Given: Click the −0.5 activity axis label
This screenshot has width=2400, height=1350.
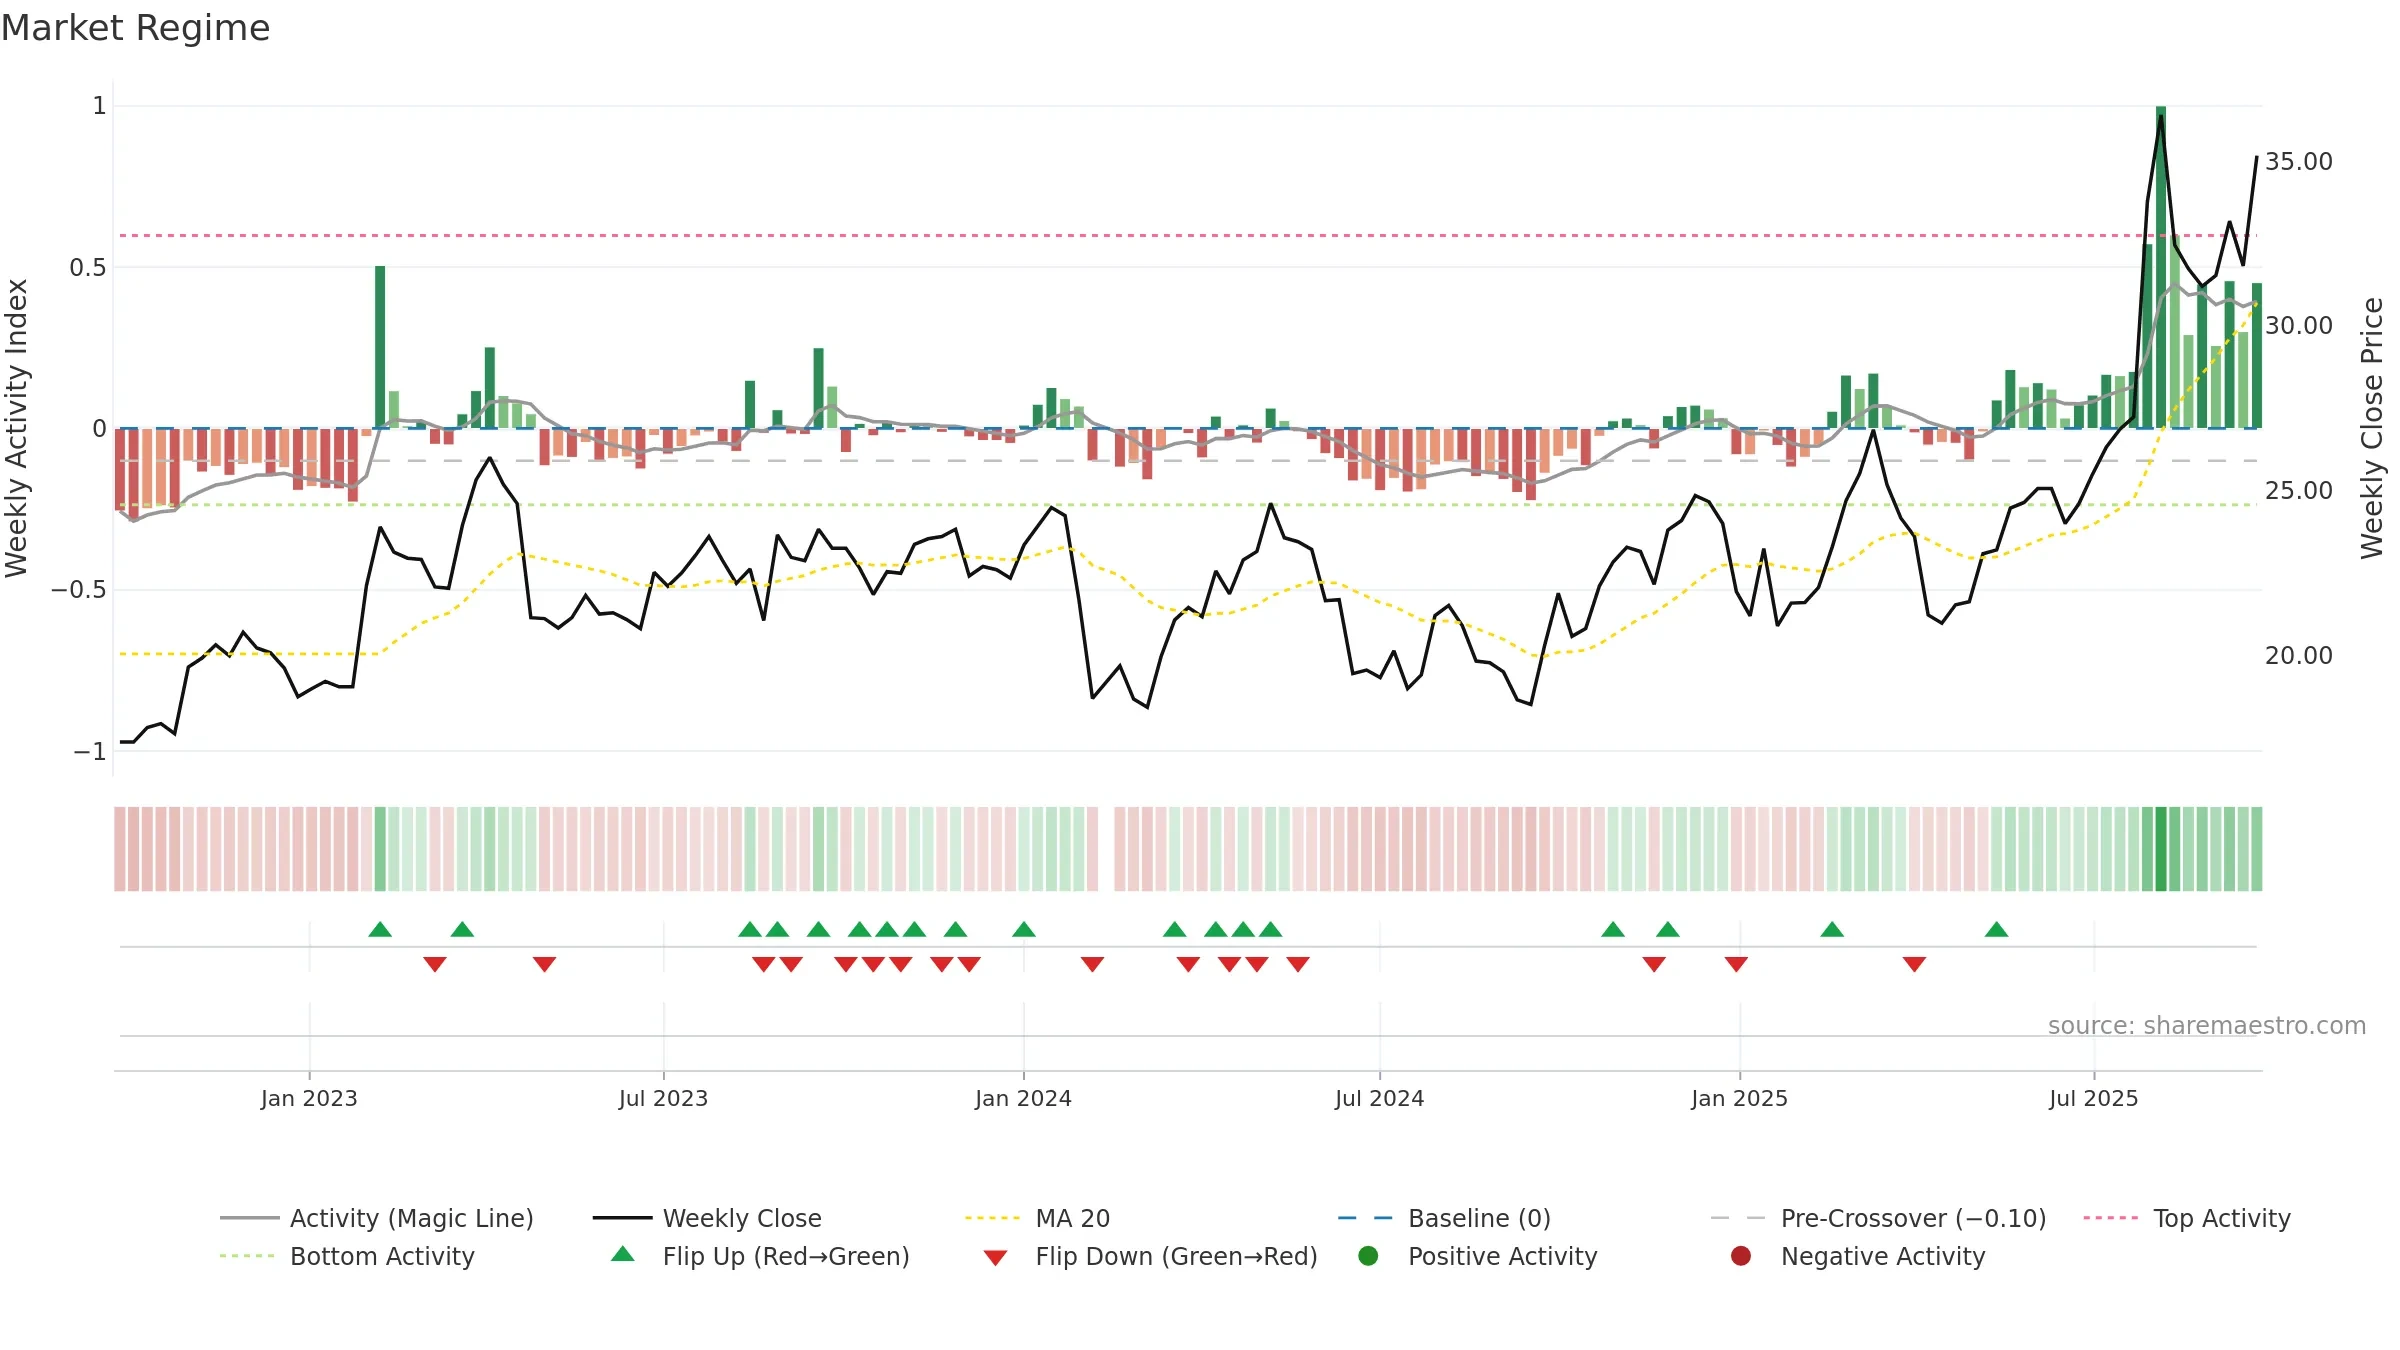Looking at the screenshot, I should coord(79,589).
